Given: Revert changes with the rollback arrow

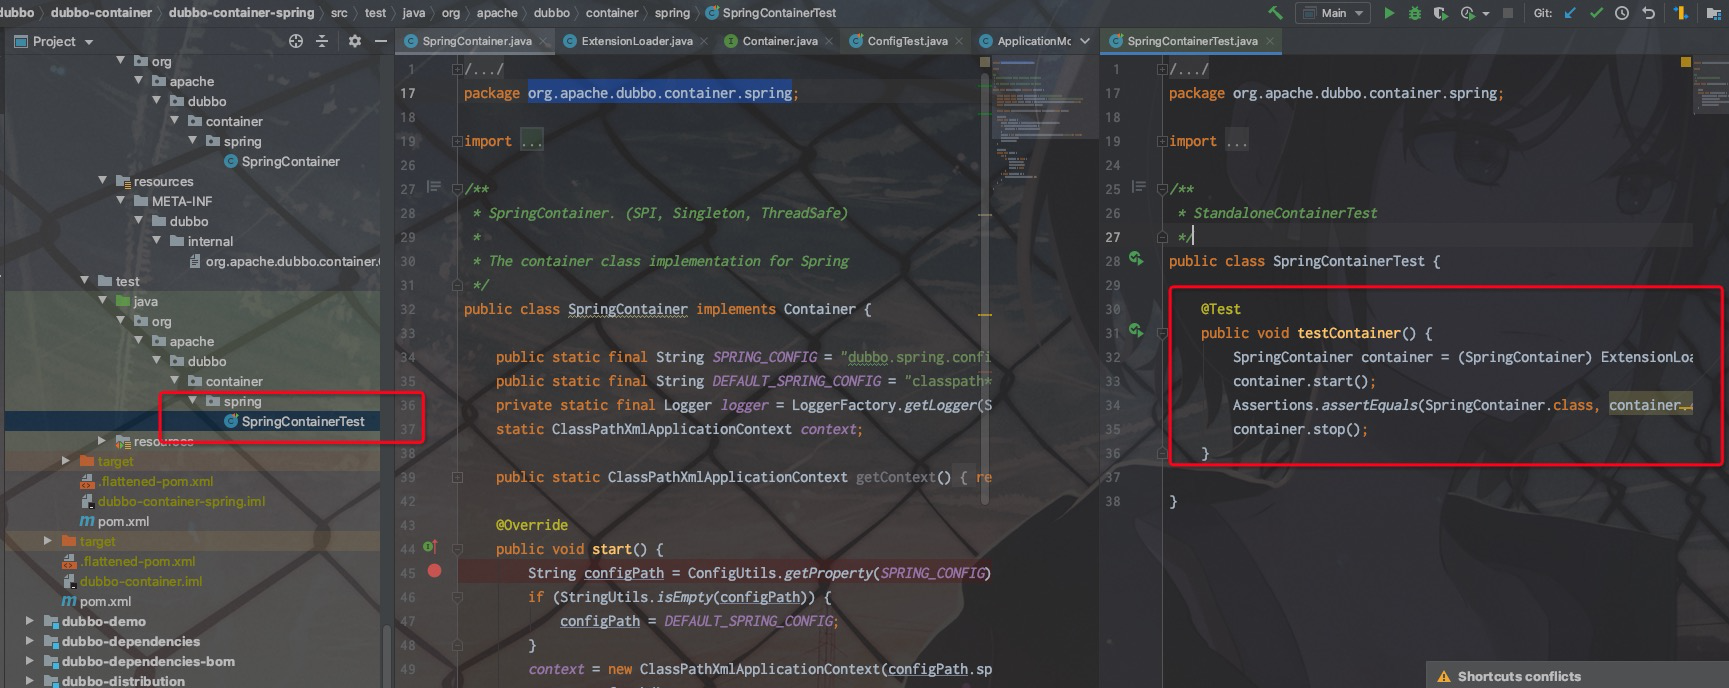Looking at the screenshot, I should click(x=1648, y=13).
